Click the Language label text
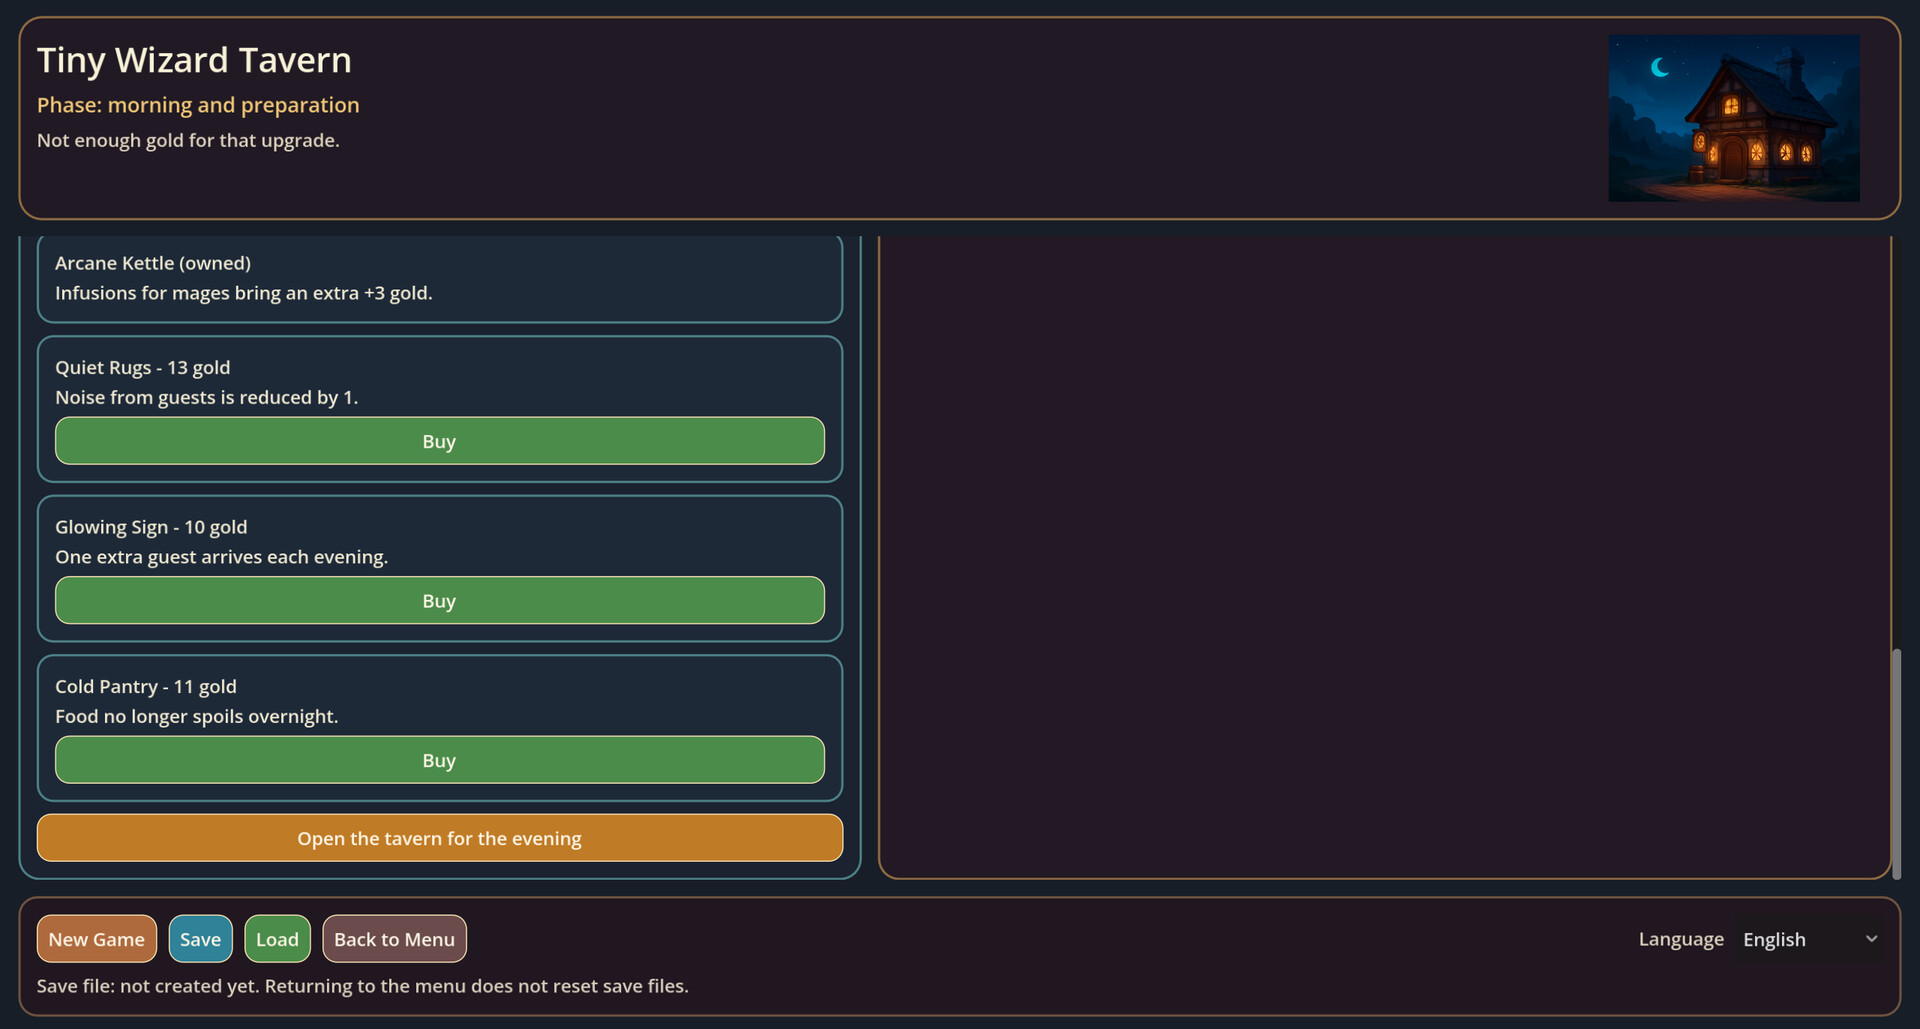This screenshot has height=1029, width=1920. 1680,939
